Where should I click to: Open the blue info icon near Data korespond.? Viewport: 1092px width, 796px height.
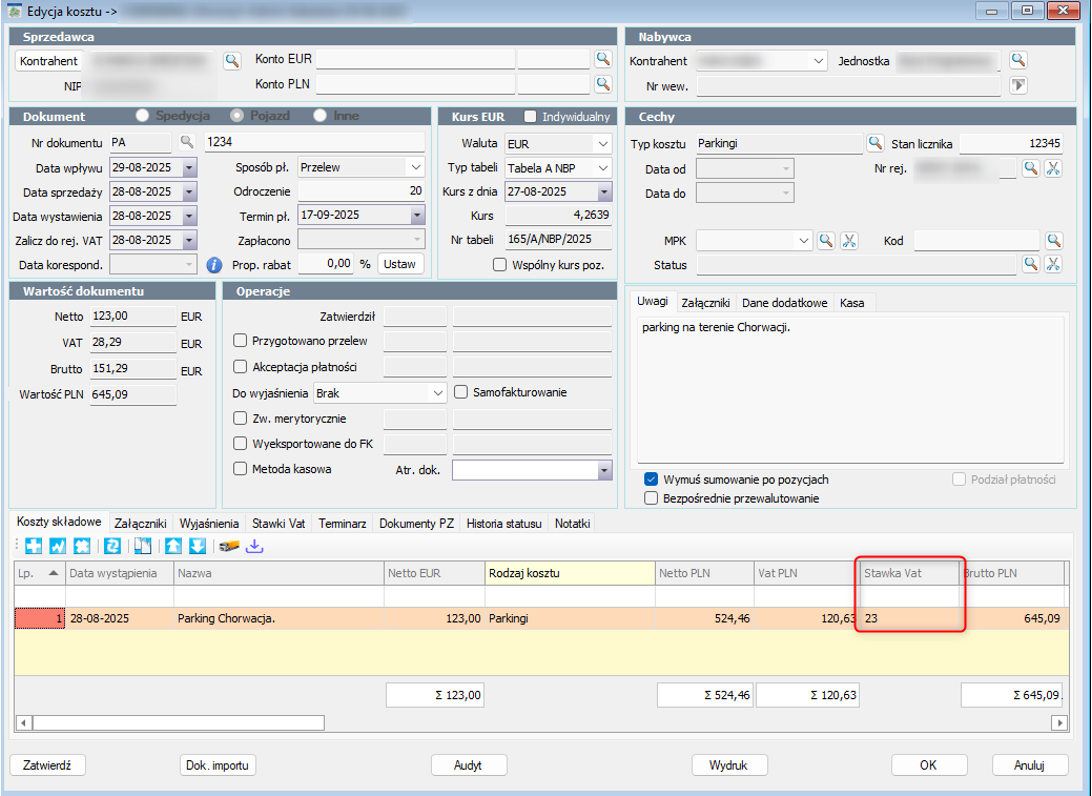(214, 265)
